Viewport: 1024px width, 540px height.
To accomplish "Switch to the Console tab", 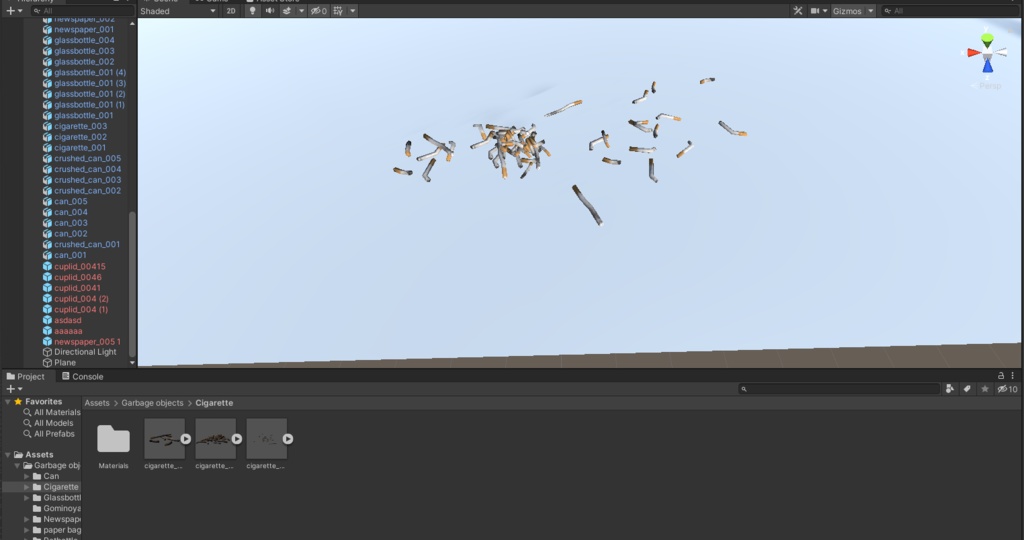I will [82, 377].
